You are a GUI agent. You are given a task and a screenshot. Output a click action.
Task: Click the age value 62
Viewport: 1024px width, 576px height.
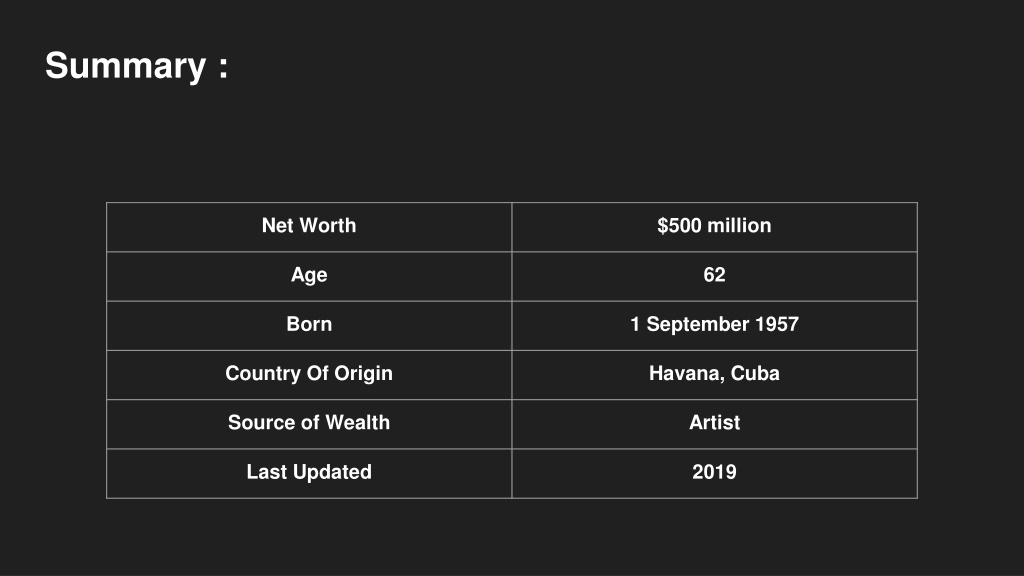pos(714,276)
